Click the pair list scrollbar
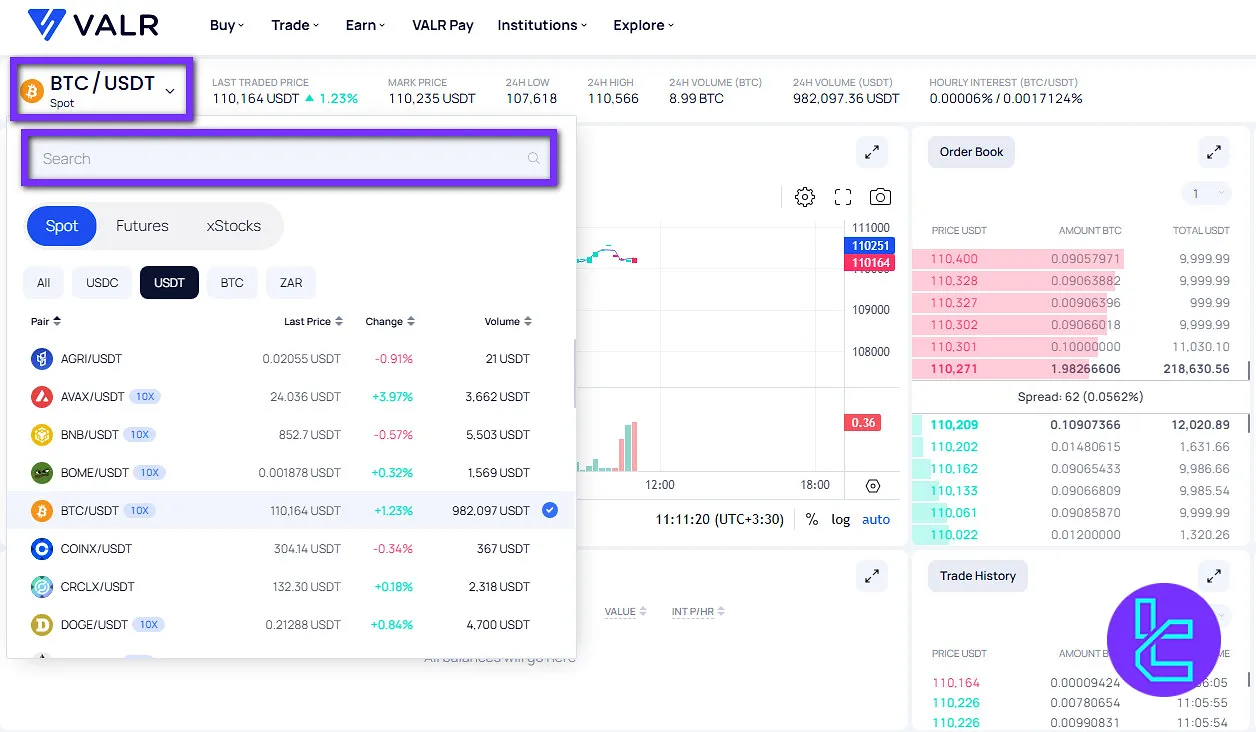 tap(574, 374)
